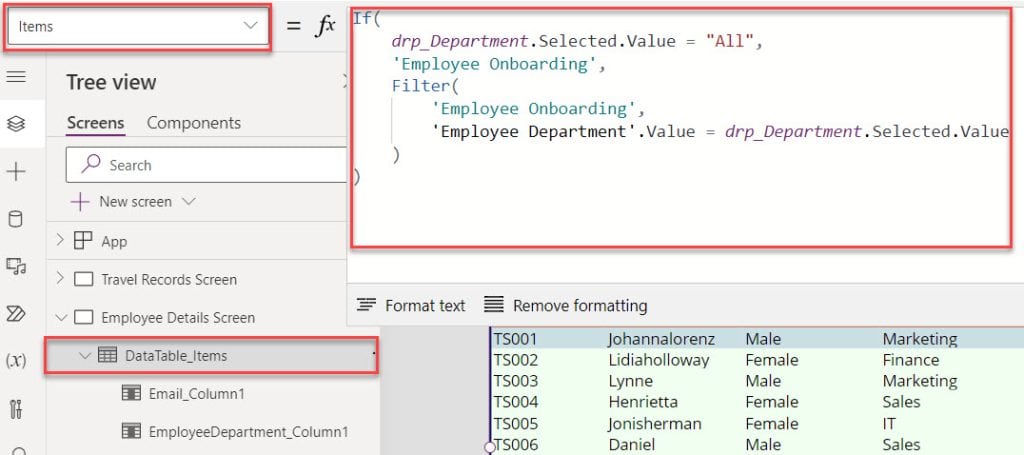Click the TS001 cell in data table
The image size is (1024, 455).
coord(515,339)
